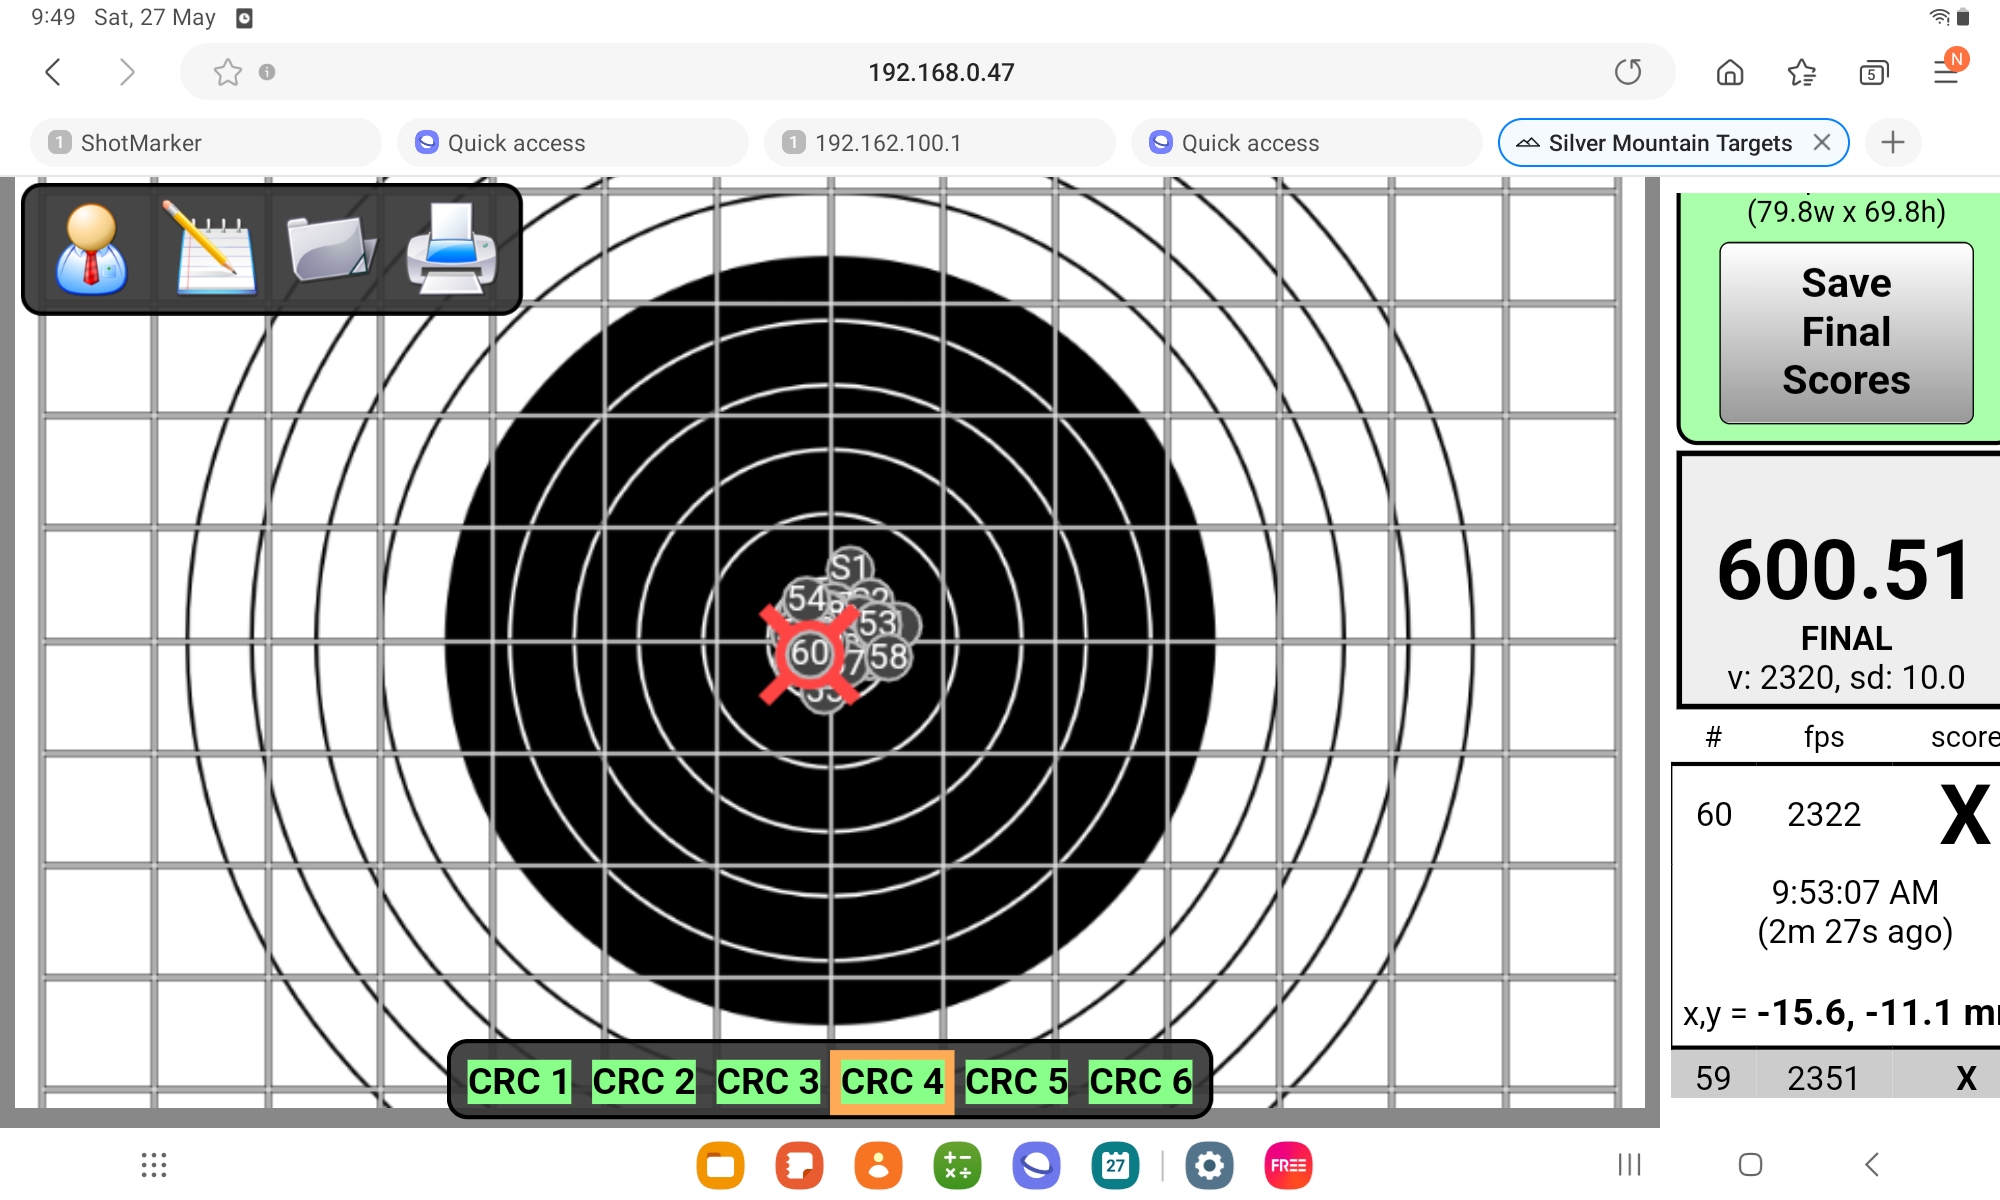Select shot 60 row in score list
The image size is (2000, 1200).
click(x=1836, y=904)
